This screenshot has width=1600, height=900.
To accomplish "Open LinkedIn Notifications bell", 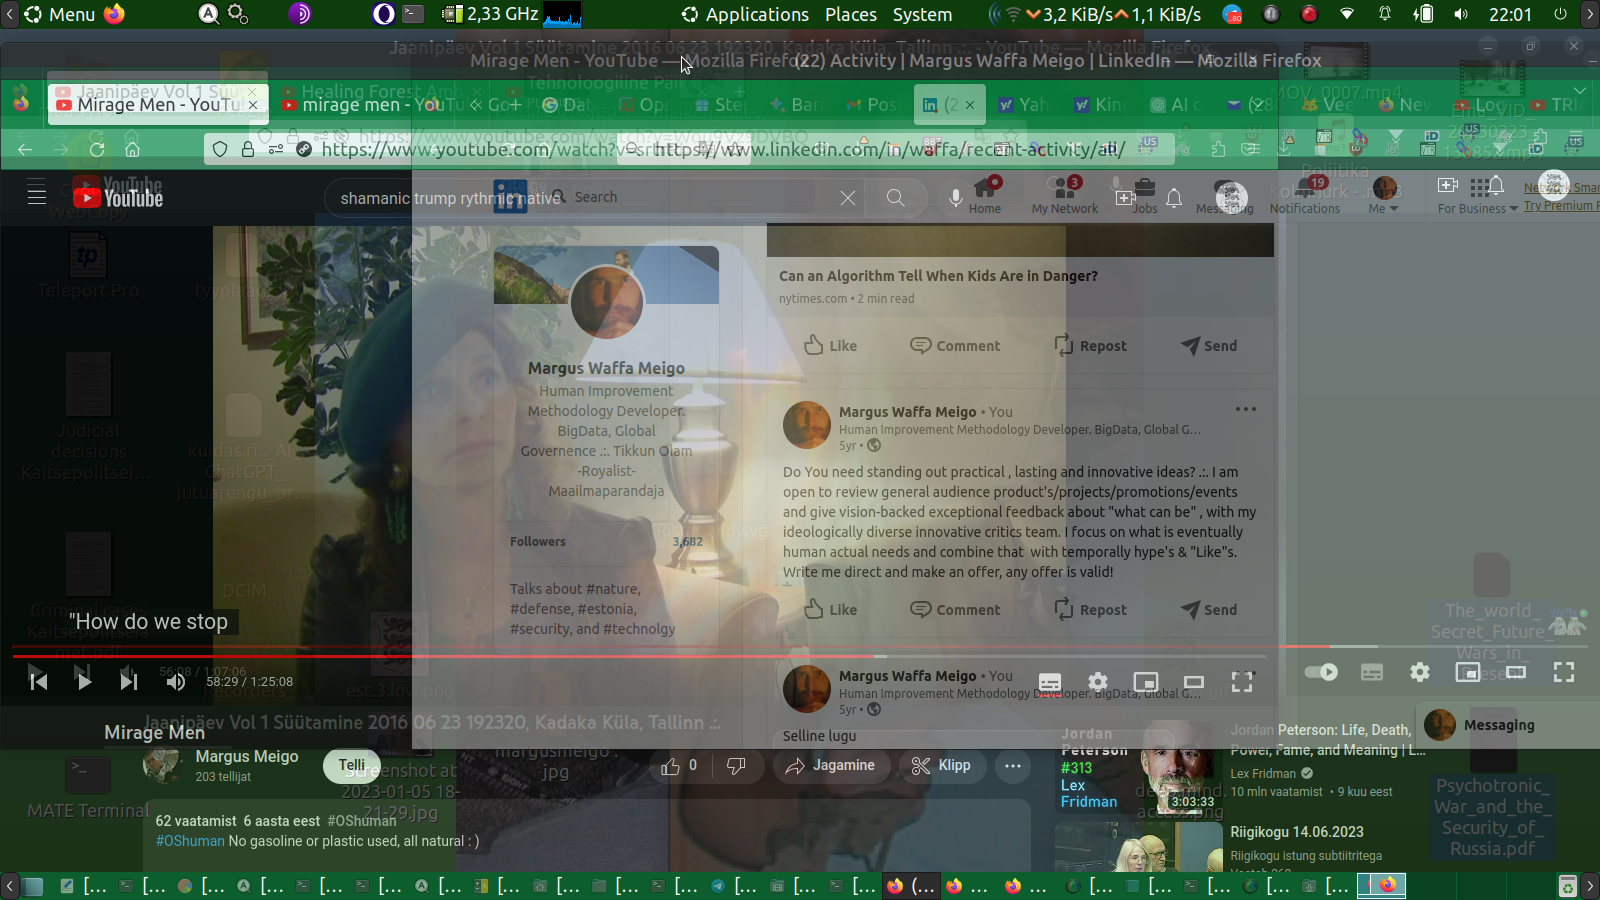I will (1305, 195).
